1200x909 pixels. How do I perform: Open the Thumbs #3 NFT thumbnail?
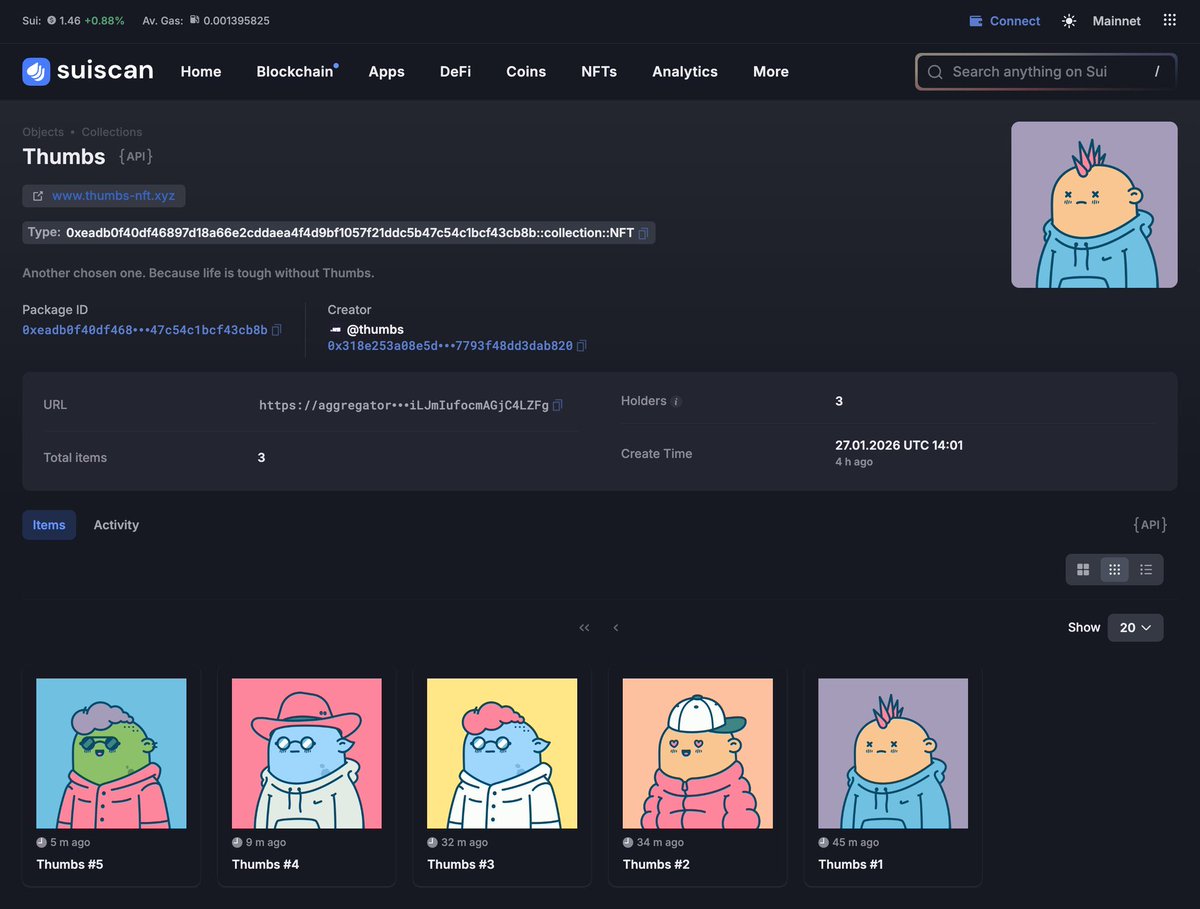(x=502, y=753)
